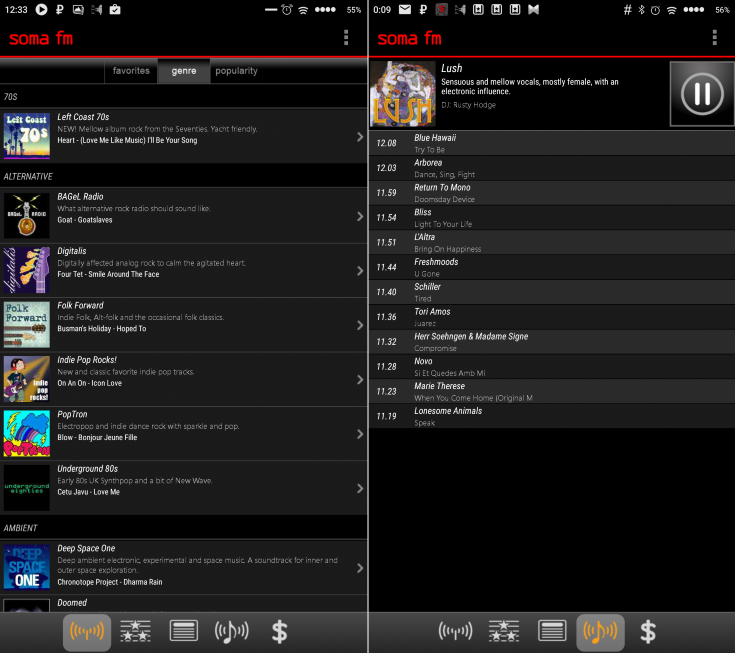The height and width of the screenshot is (653, 735).
Task: Select Deep Space One station title
Action: [x=86, y=548]
